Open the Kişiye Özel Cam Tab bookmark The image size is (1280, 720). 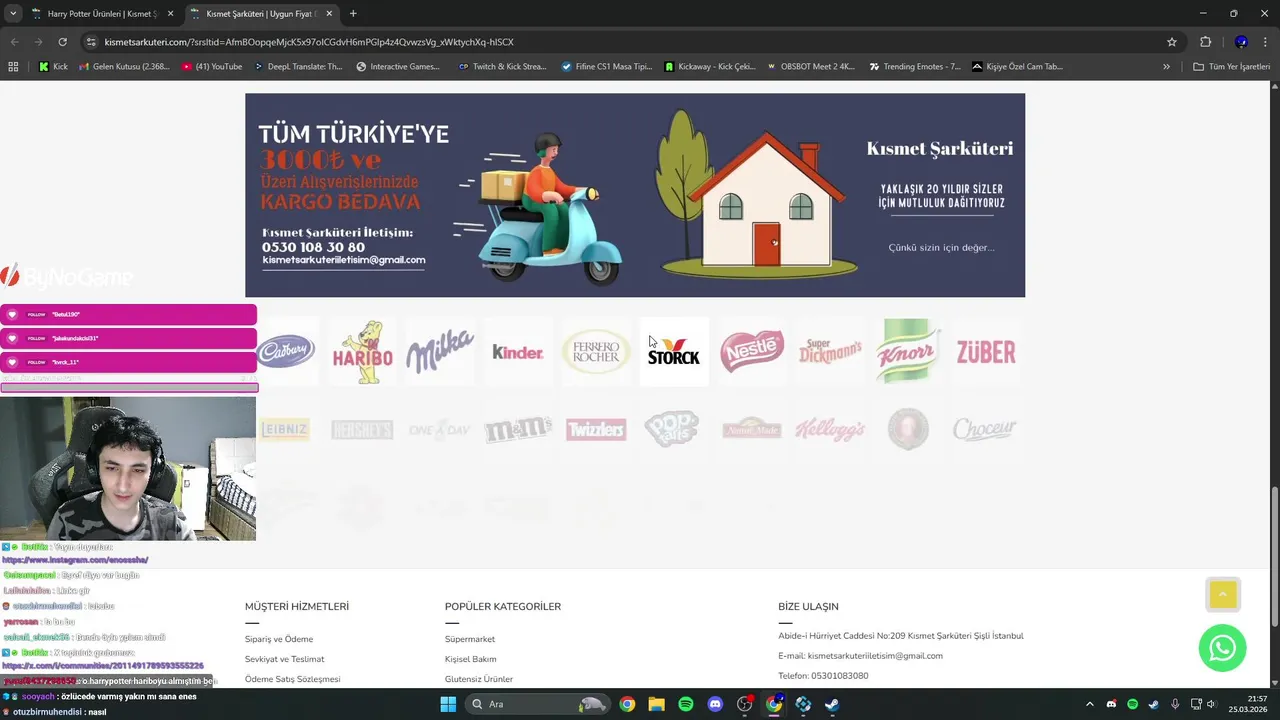coord(1017,67)
